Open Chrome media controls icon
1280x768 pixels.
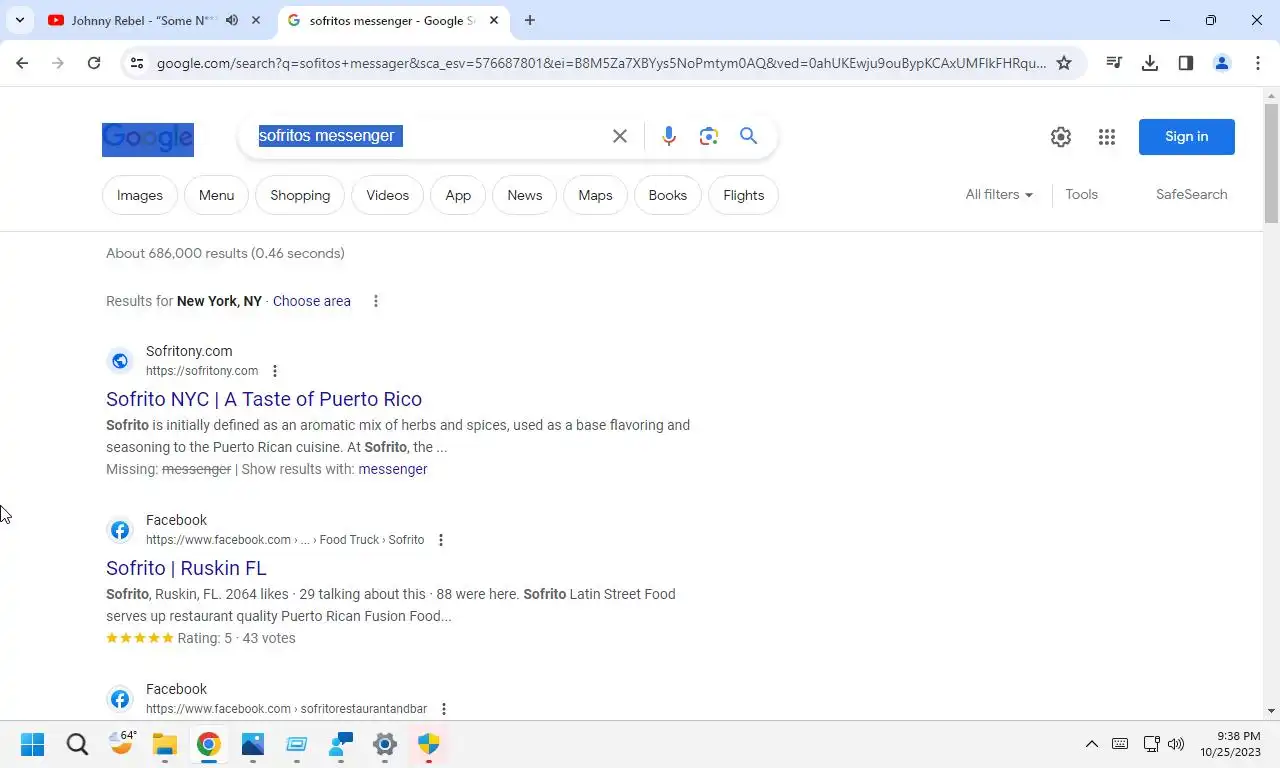pos(1114,63)
